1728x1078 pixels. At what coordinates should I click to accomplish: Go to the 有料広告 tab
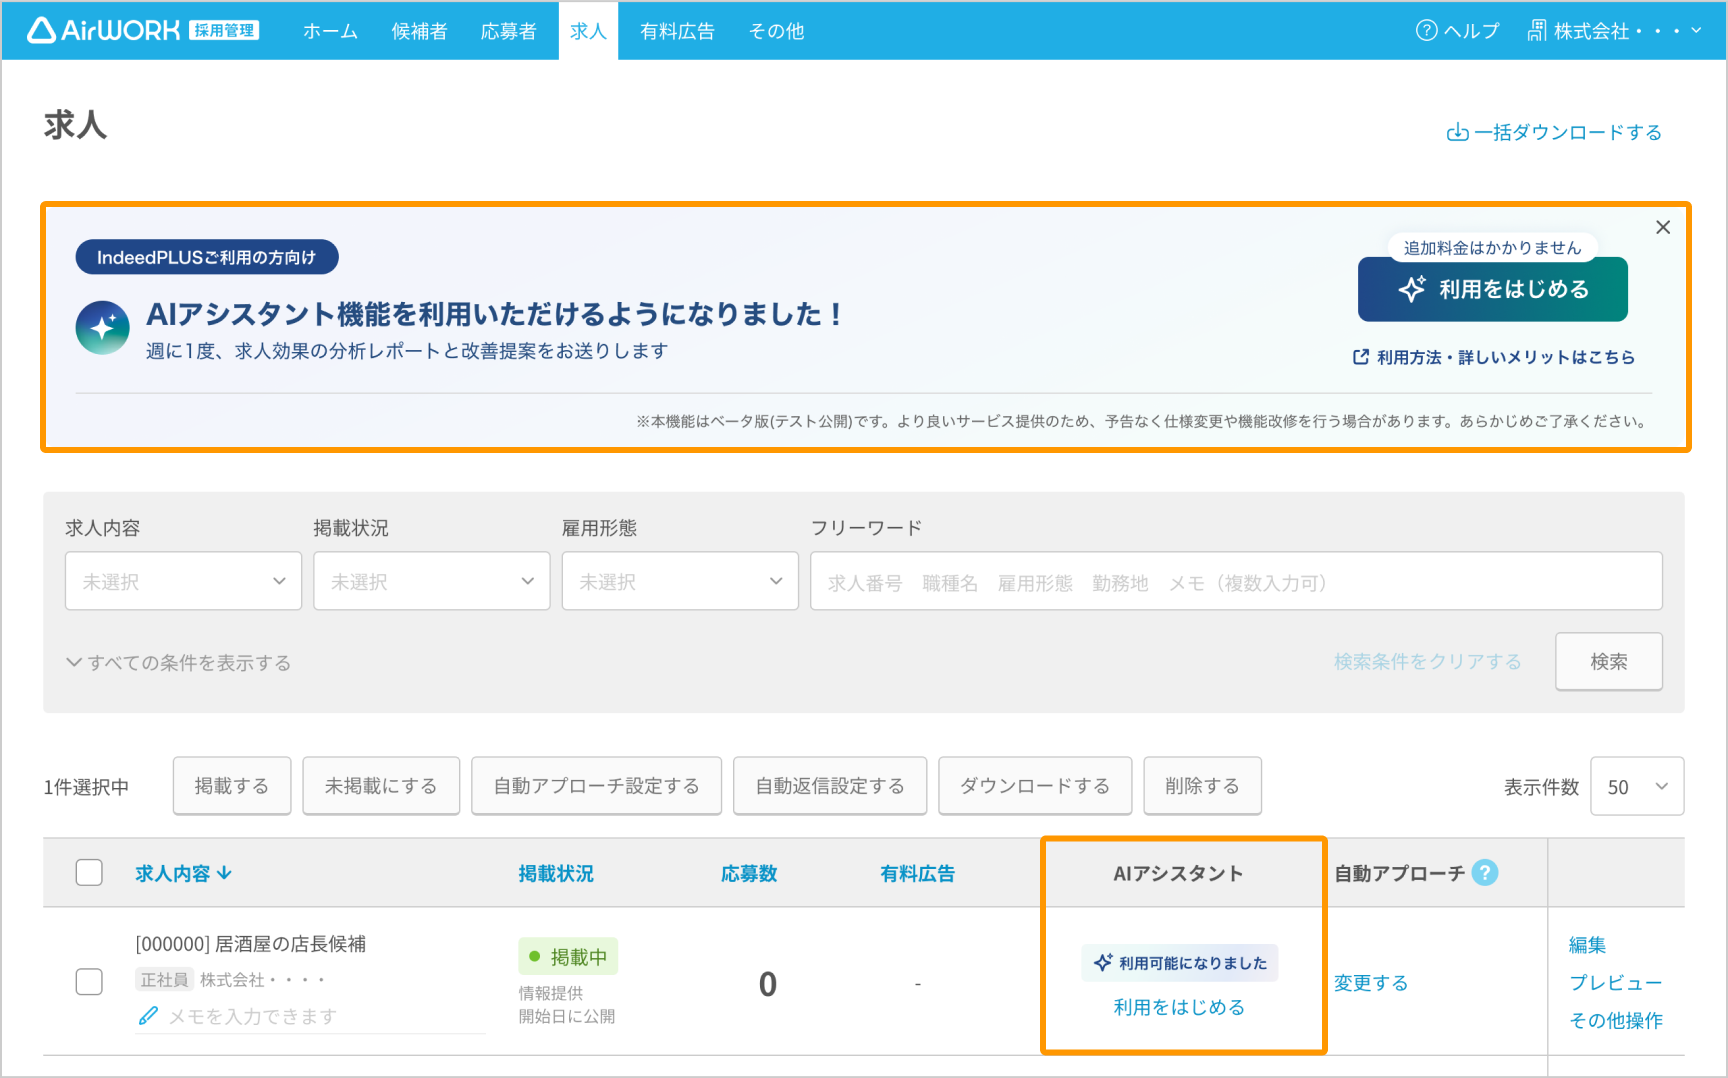[677, 31]
